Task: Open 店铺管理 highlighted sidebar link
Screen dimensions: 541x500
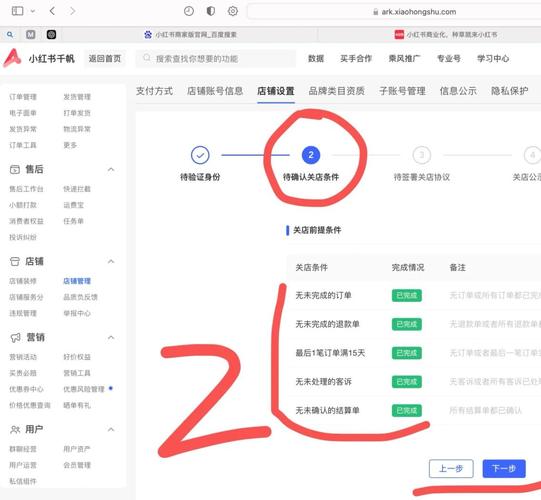Action: 77,281
